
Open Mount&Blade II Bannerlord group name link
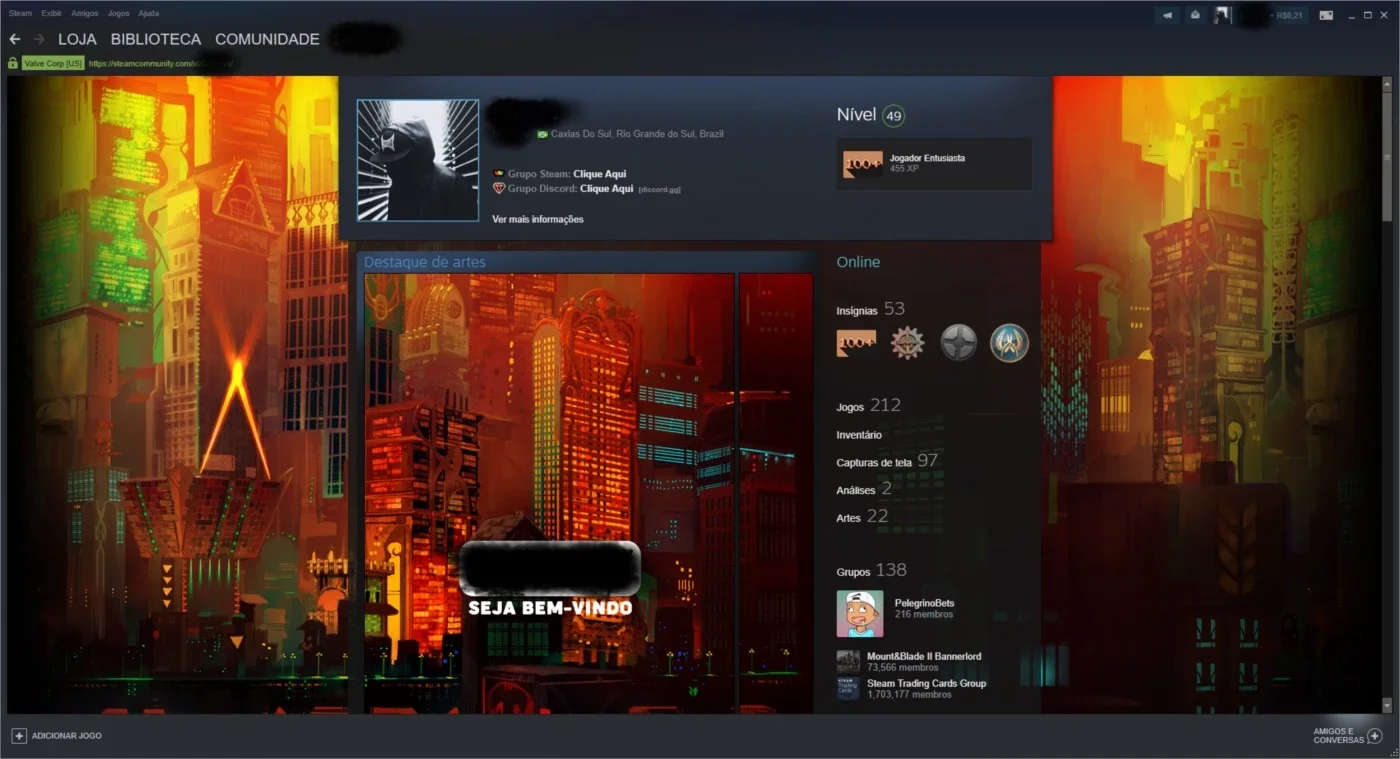click(x=924, y=656)
